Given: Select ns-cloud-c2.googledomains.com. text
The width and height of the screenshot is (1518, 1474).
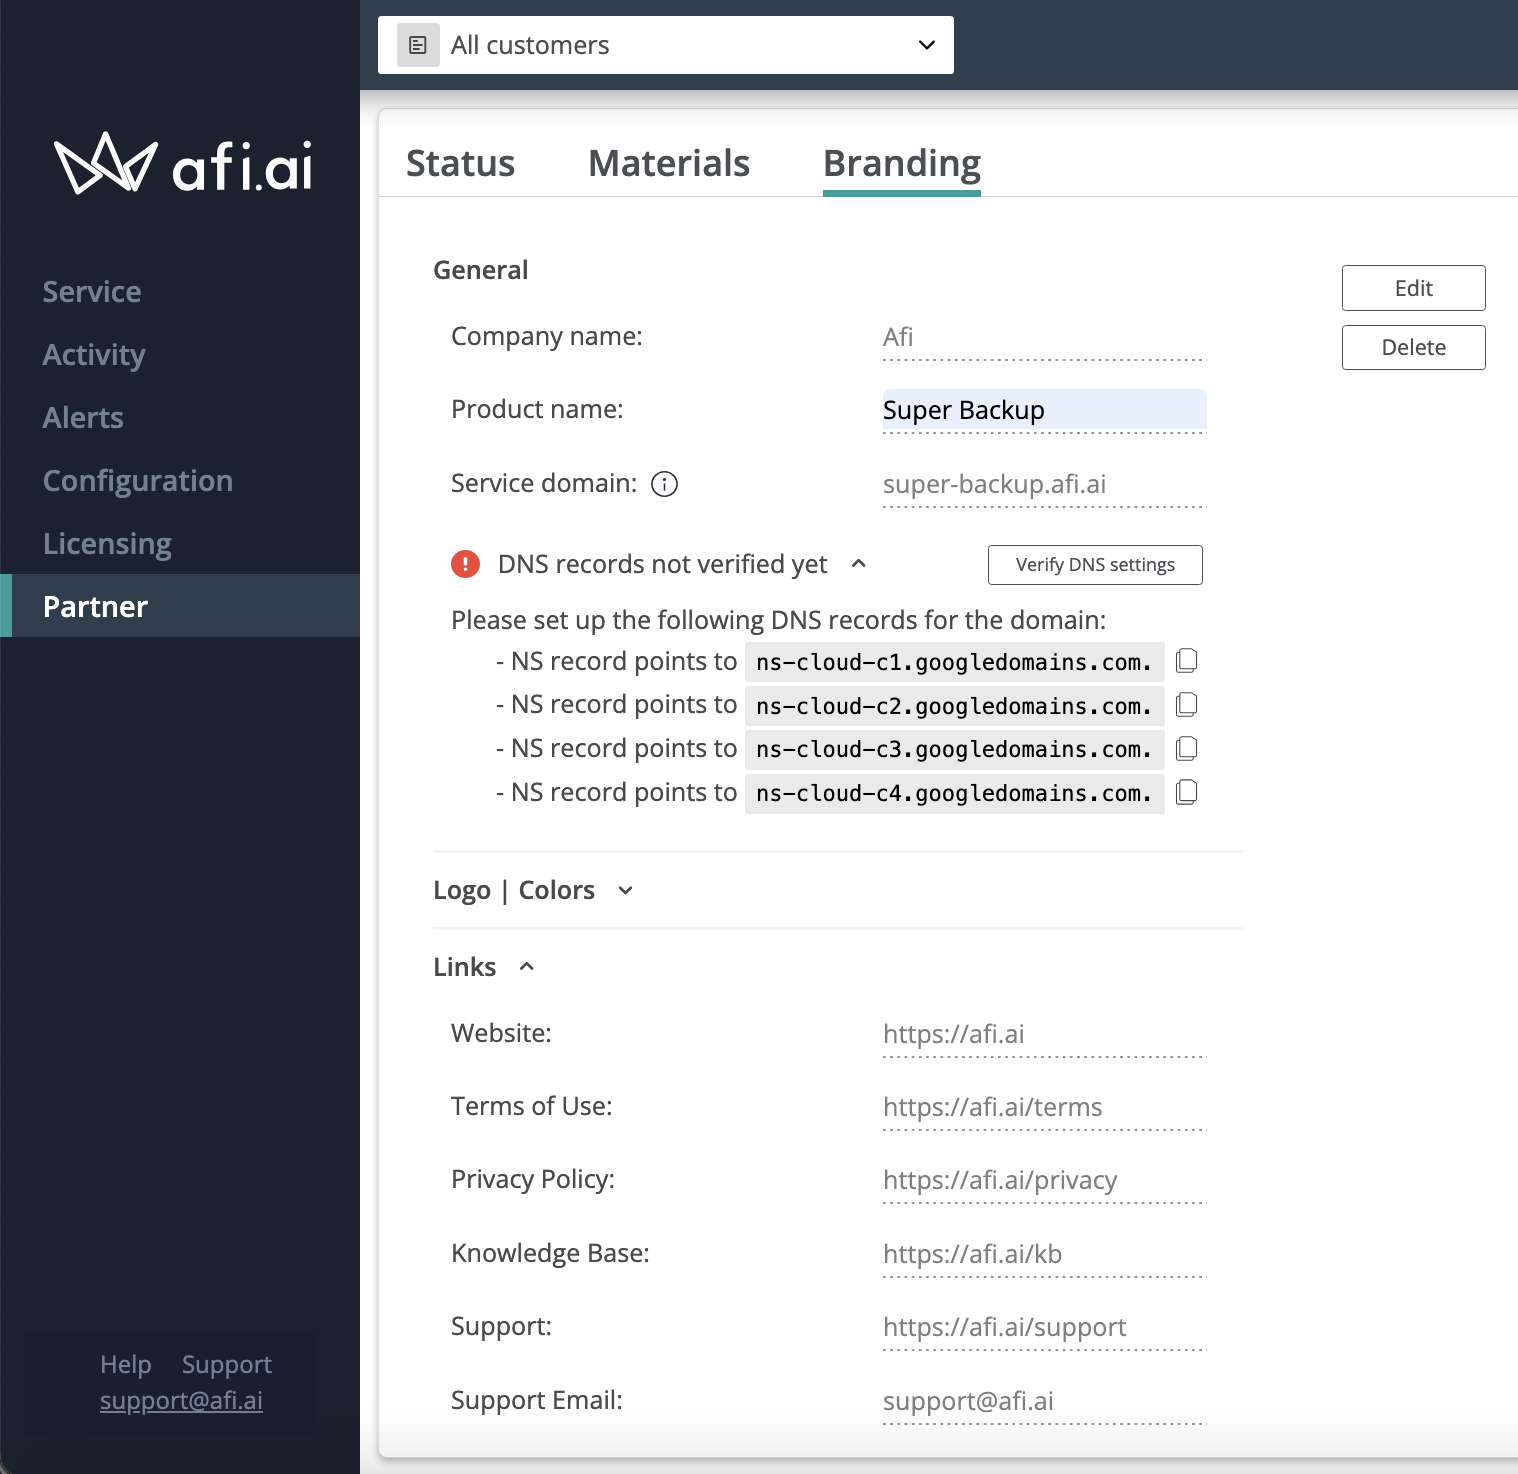Looking at the screenshot, I should (954, 706).
